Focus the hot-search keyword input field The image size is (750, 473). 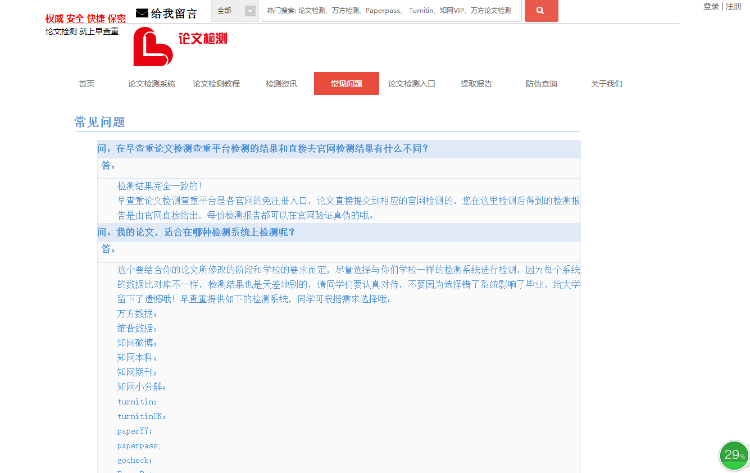pyautogui.click(x=391, y=11)
